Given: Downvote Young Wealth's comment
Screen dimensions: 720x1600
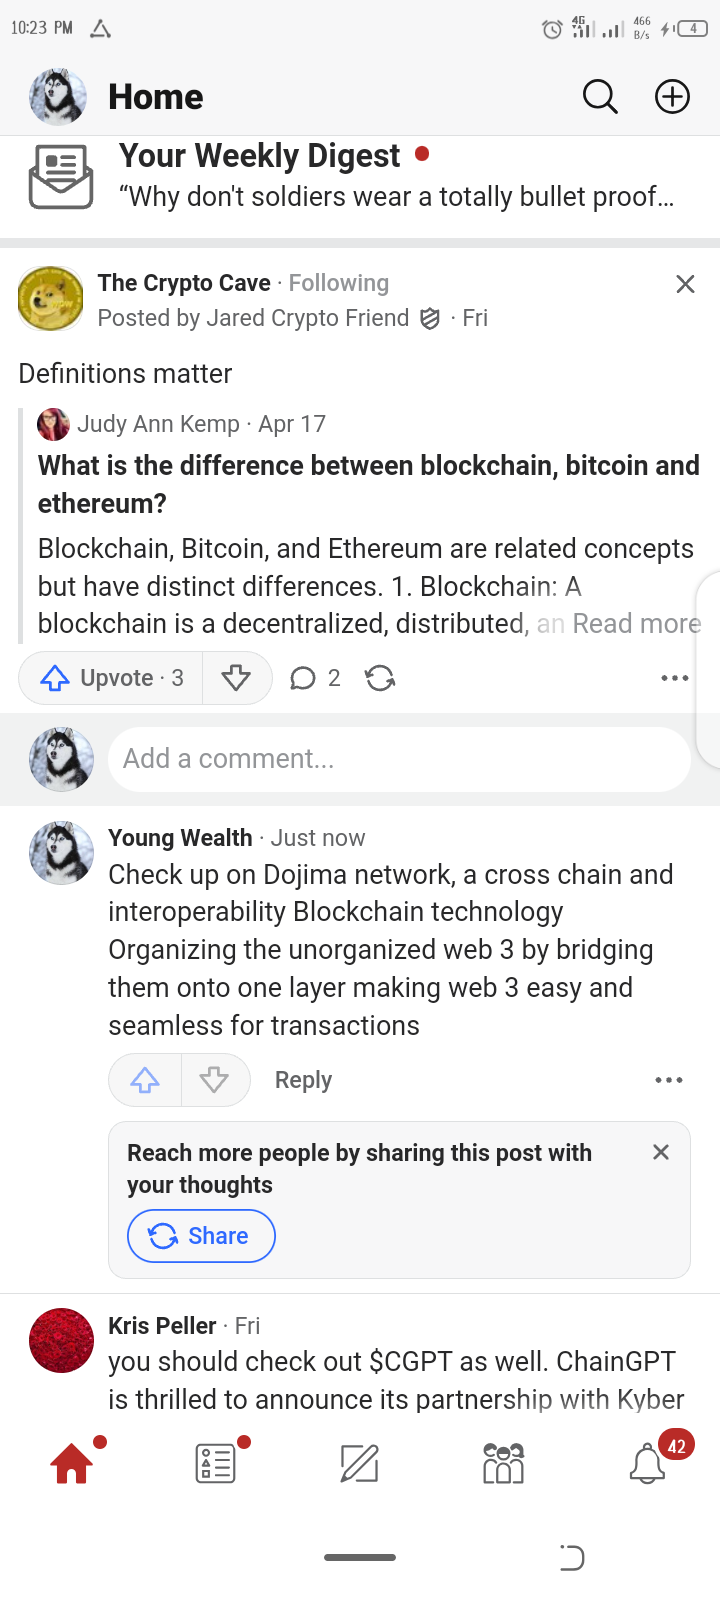Looking at the screenshot, I should pyautogui.click(x=214, y=1080).
